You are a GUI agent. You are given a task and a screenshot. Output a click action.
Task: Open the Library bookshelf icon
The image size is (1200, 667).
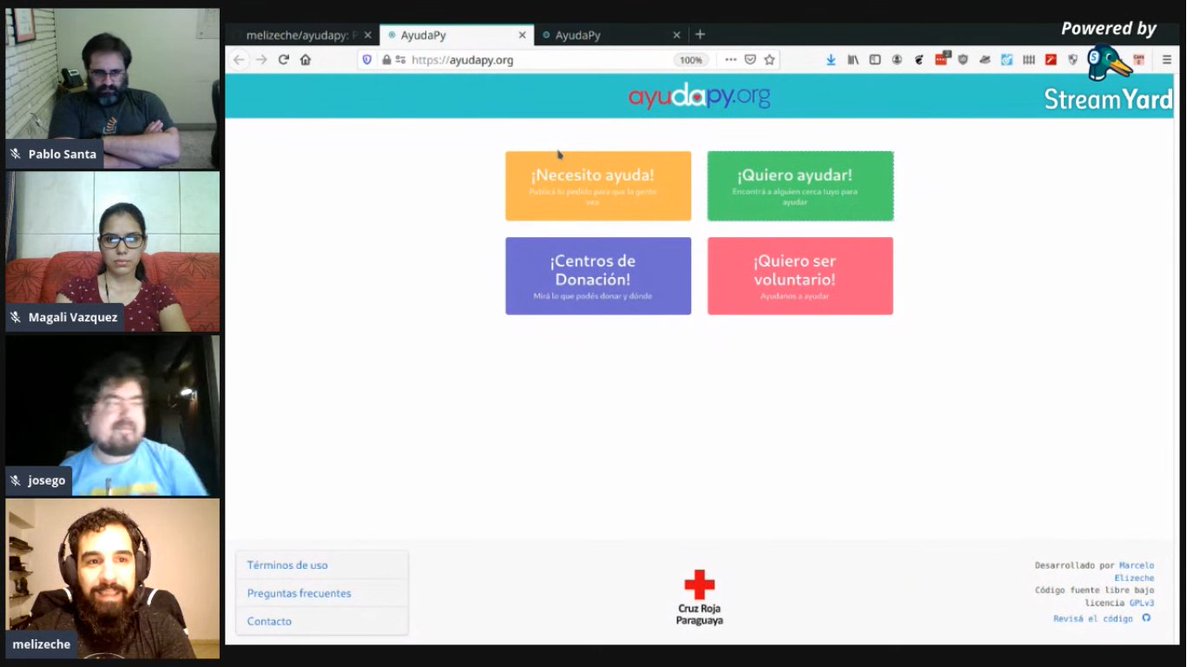(853, 60)
